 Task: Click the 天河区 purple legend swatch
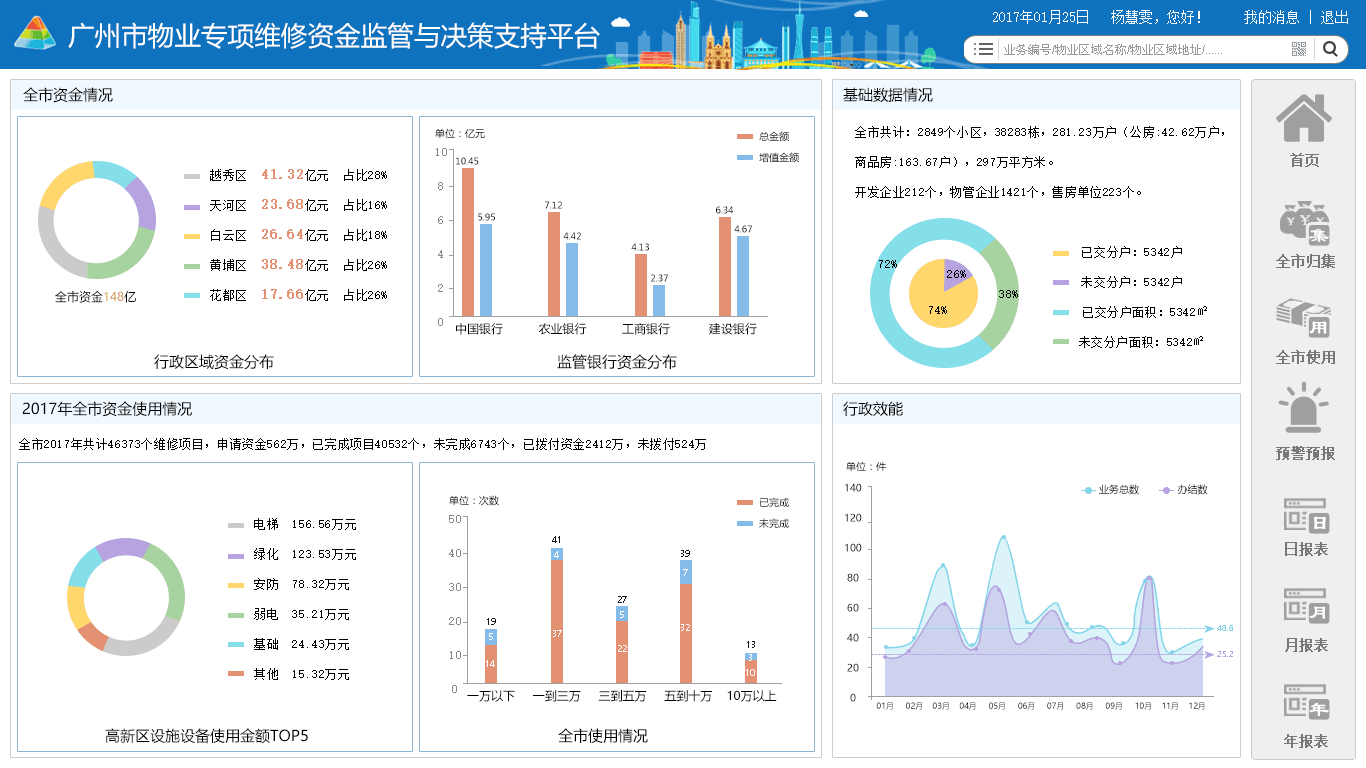(x=192, y=206)
